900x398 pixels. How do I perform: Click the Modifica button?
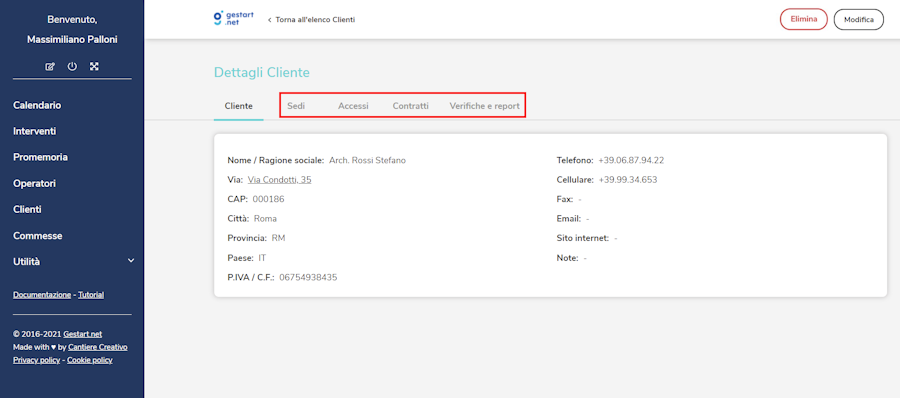pos(859,20)
